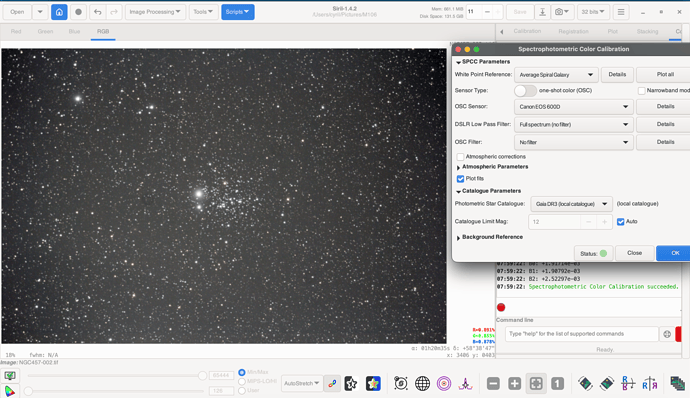This screenshot has height=398, width=690.
Task: Show the celestial grid globe icon
Action: click(422, 383)
